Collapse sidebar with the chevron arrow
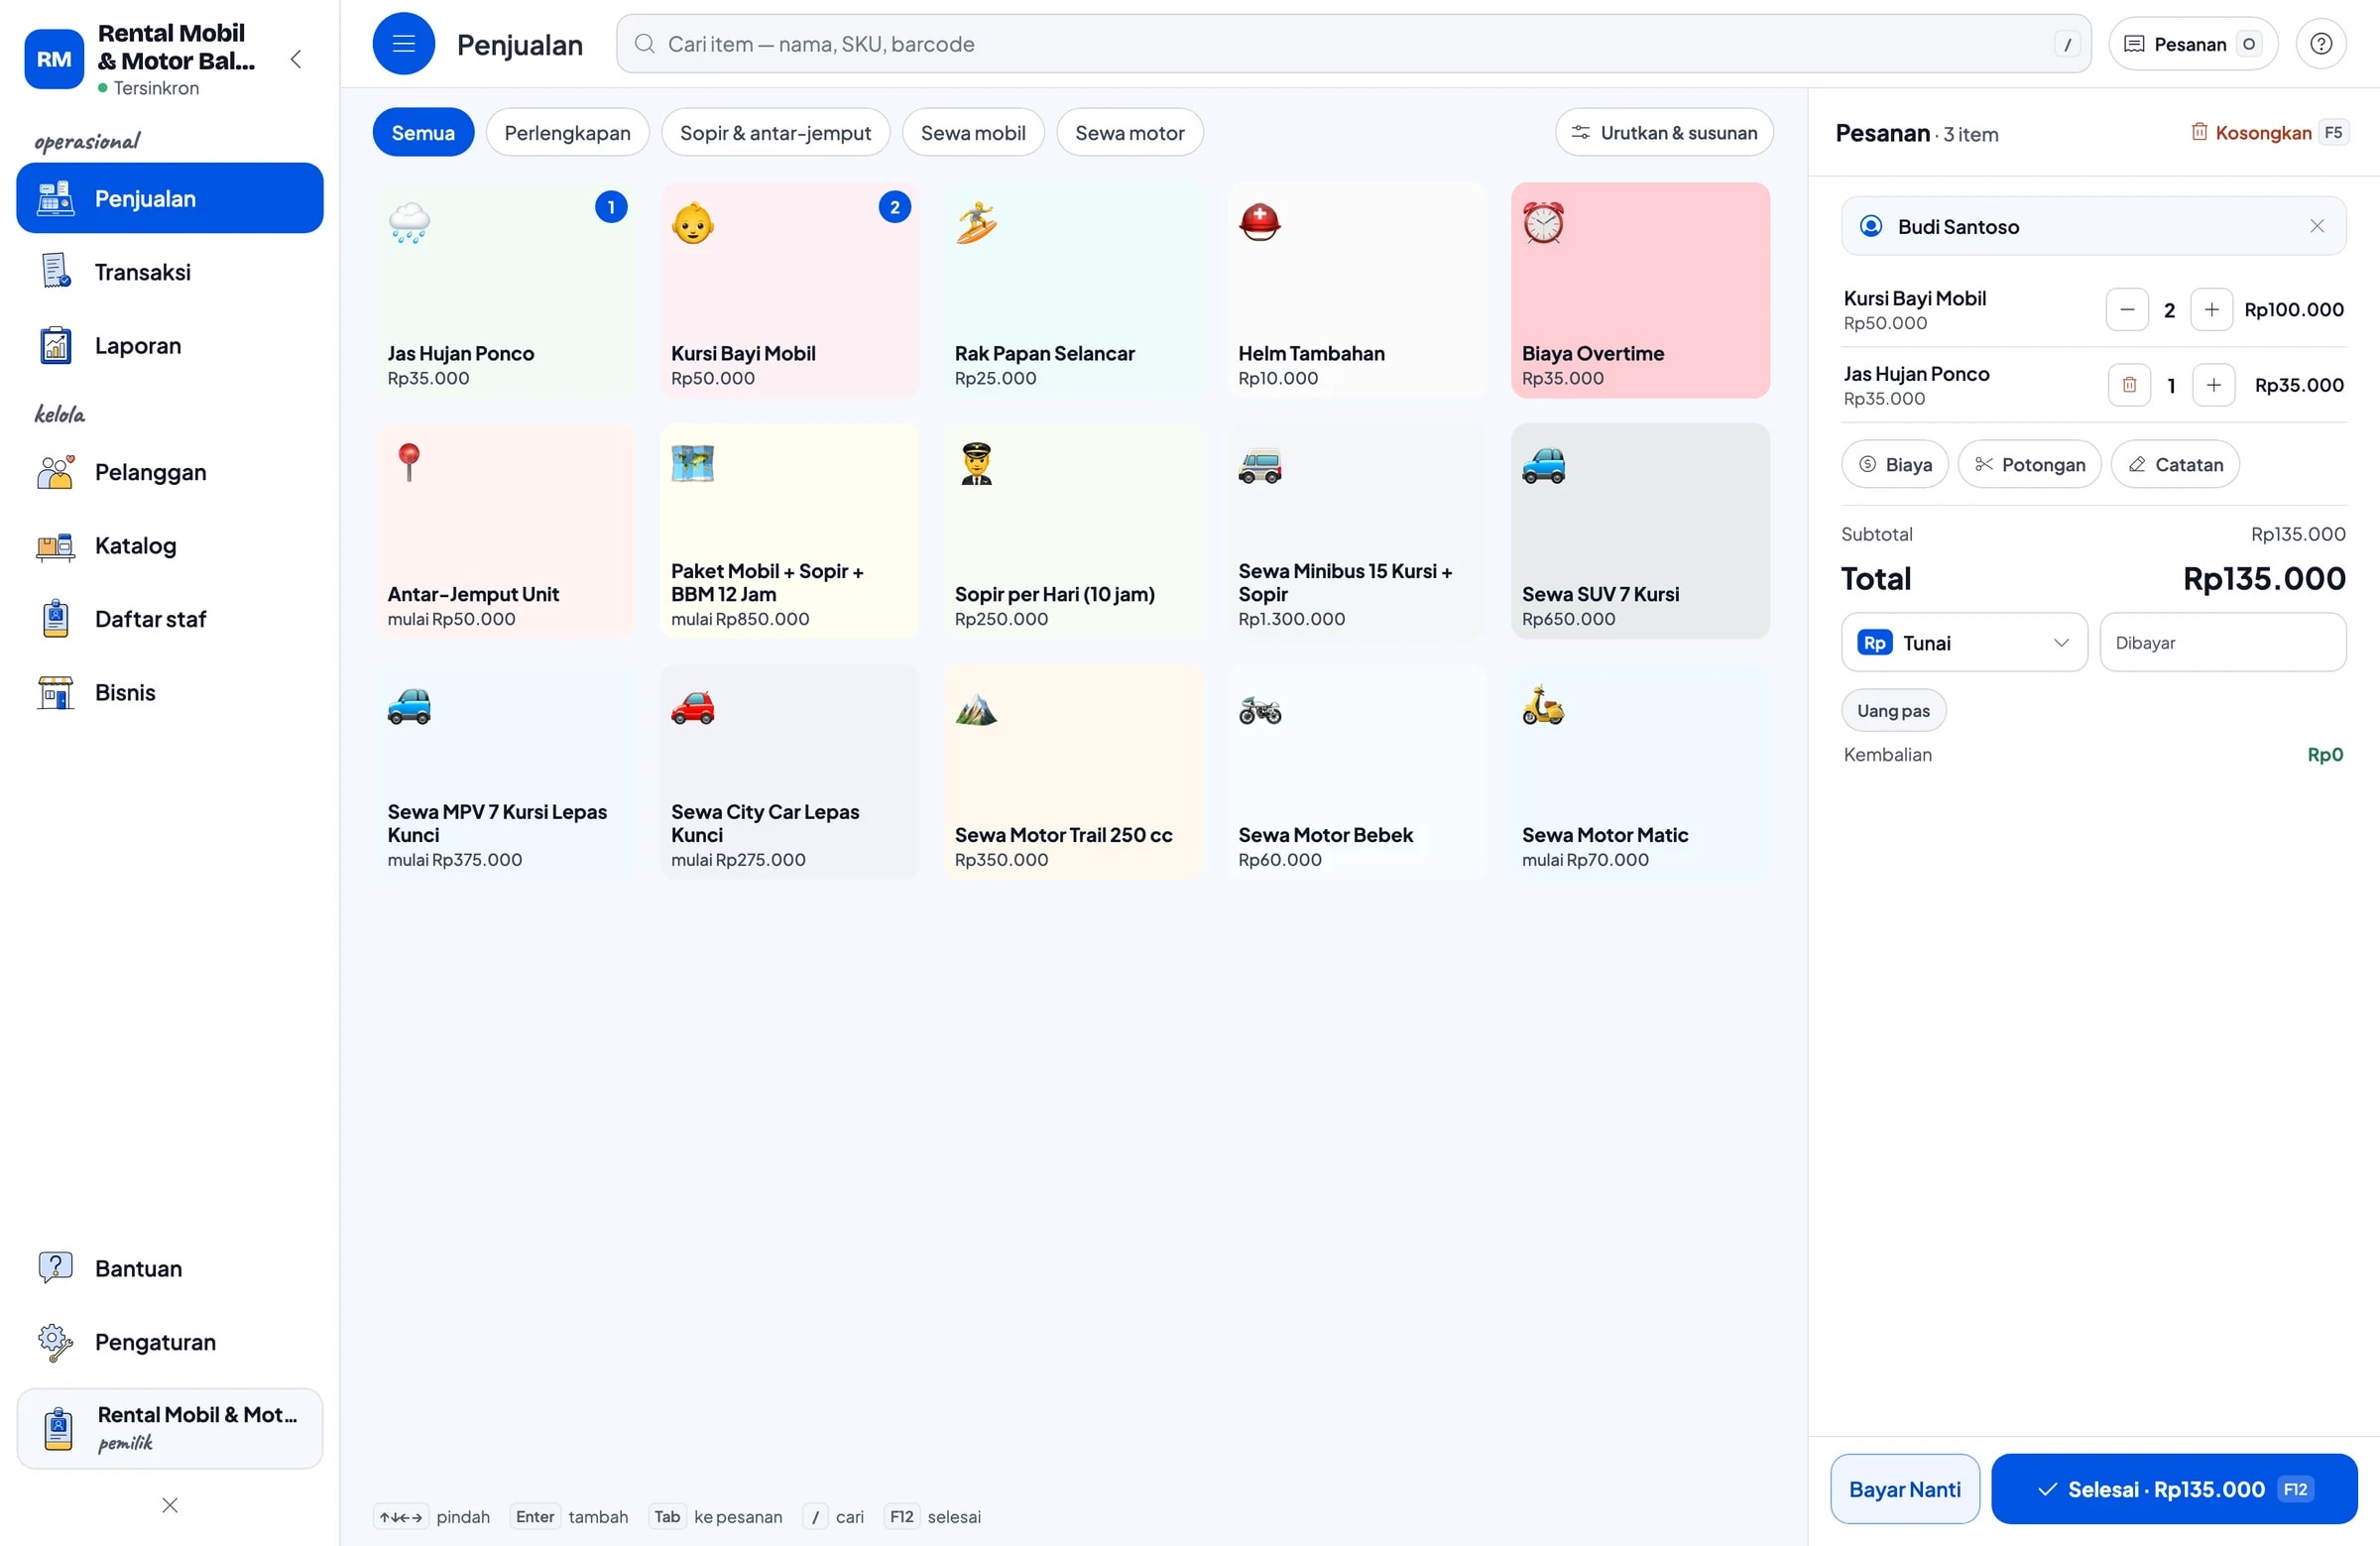2380x1546 pixels. click(295, 59)
